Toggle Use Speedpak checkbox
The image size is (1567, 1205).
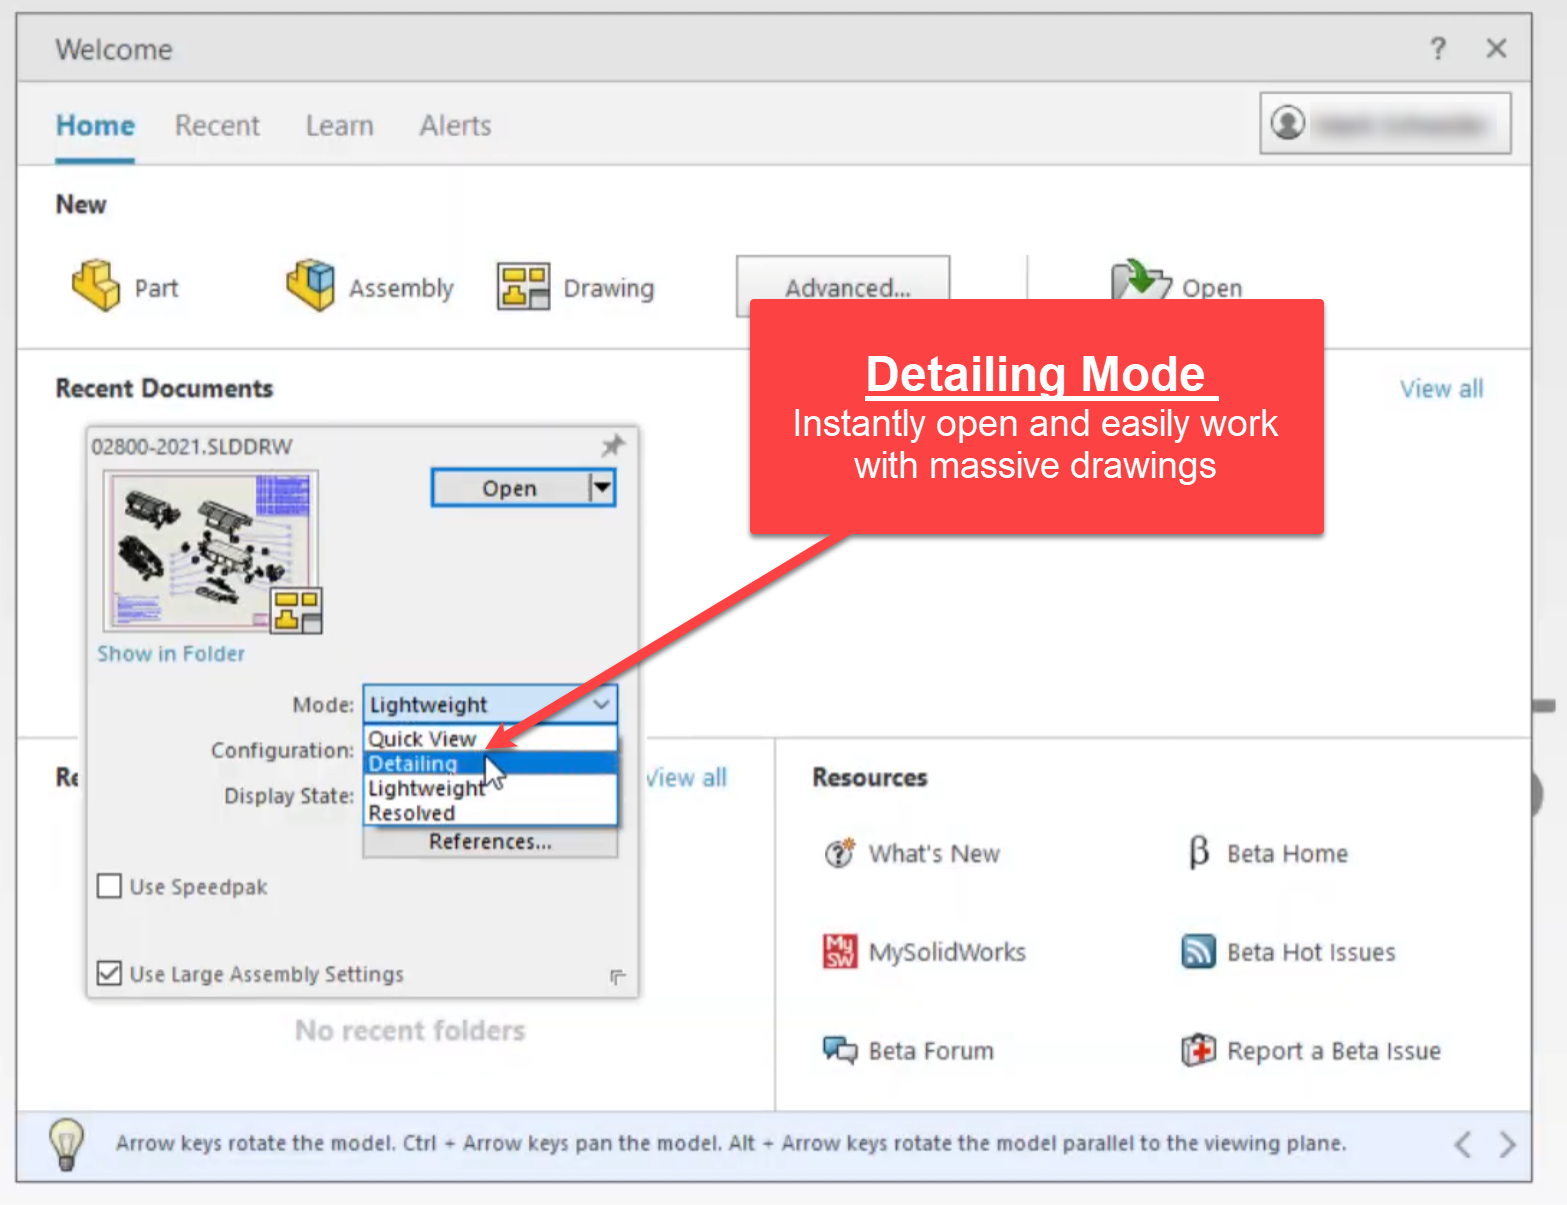coord(109,886)
